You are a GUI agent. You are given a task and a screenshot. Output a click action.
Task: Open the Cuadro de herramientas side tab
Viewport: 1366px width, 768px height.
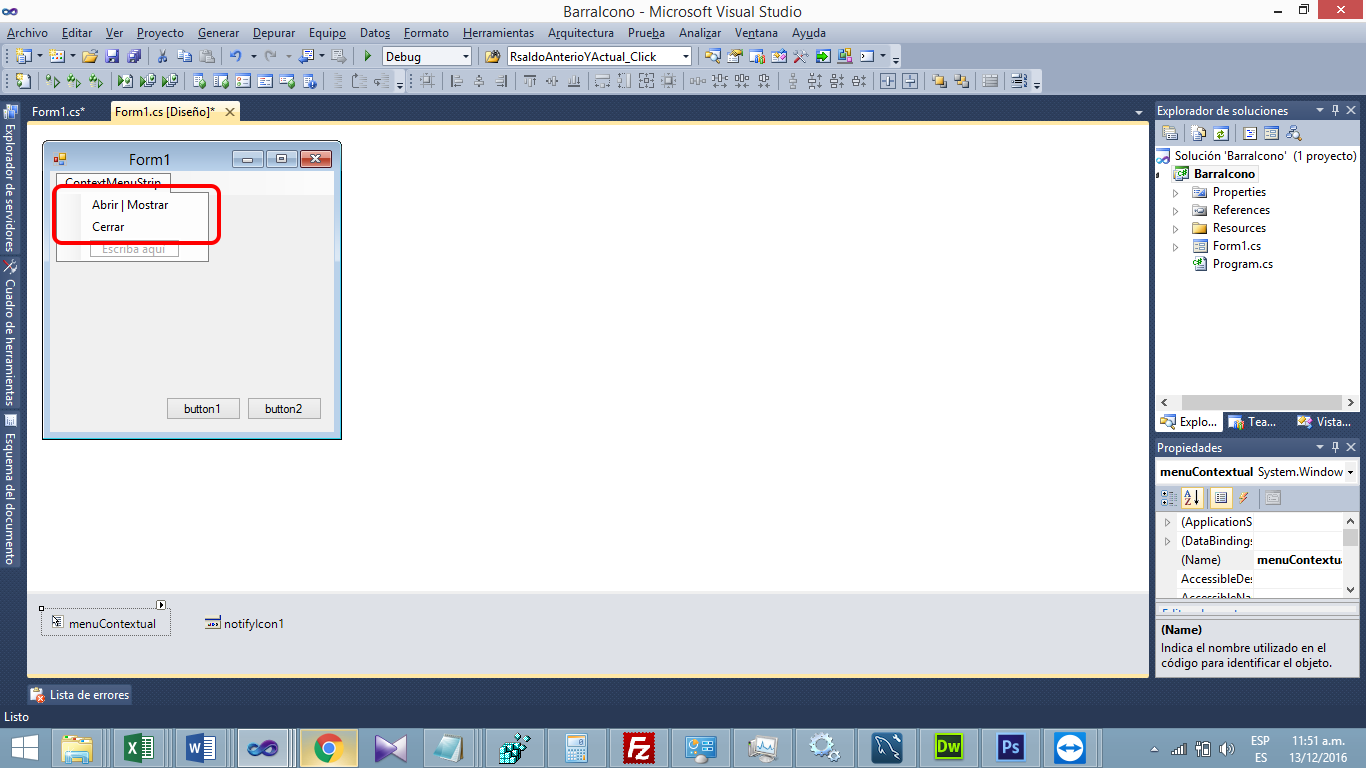click(x=10, y=332)
